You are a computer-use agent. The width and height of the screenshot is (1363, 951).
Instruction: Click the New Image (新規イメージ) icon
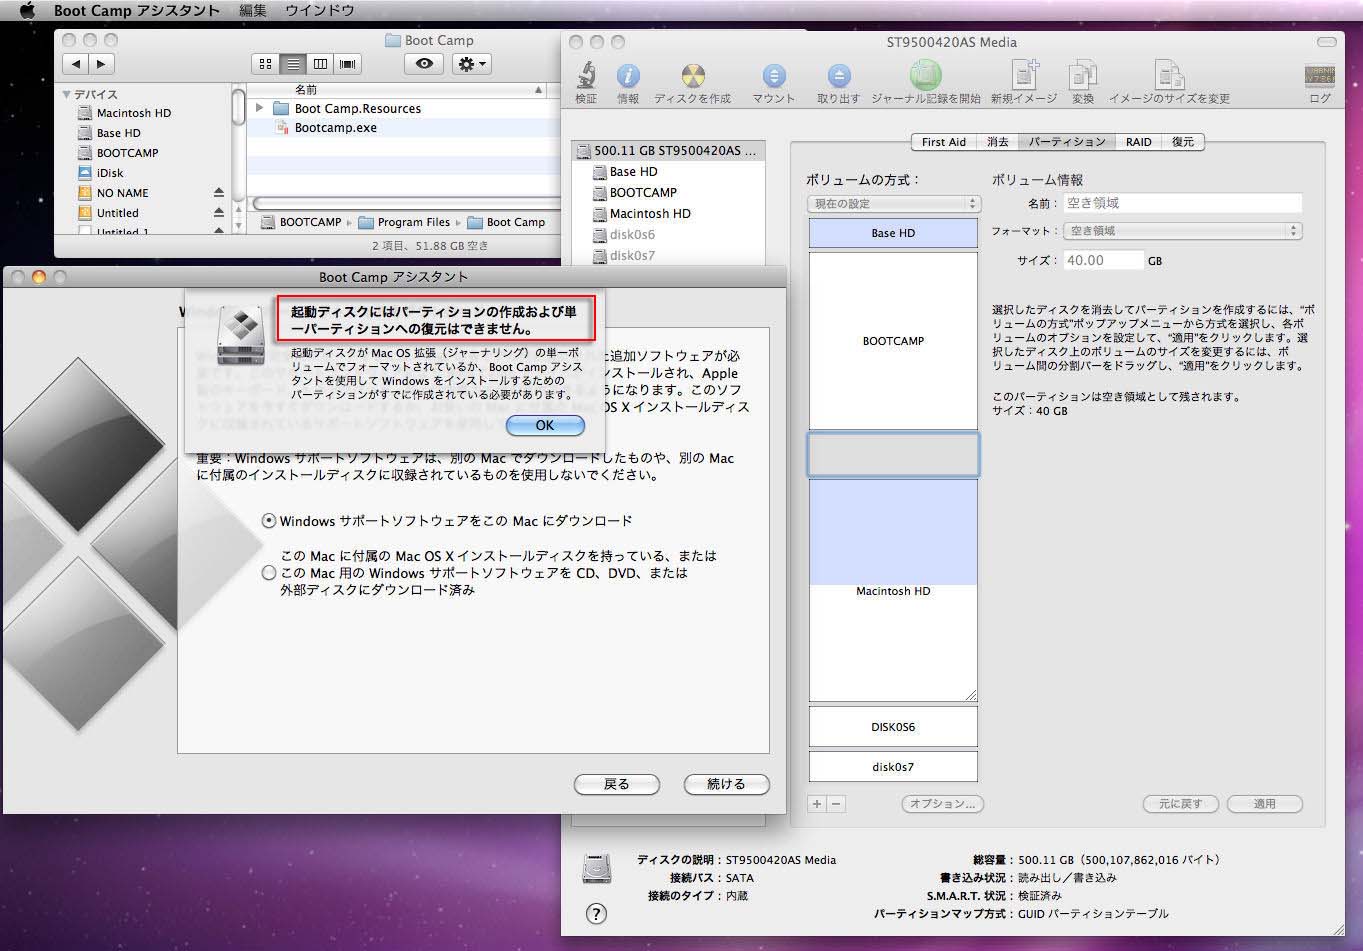[1024, 75]
